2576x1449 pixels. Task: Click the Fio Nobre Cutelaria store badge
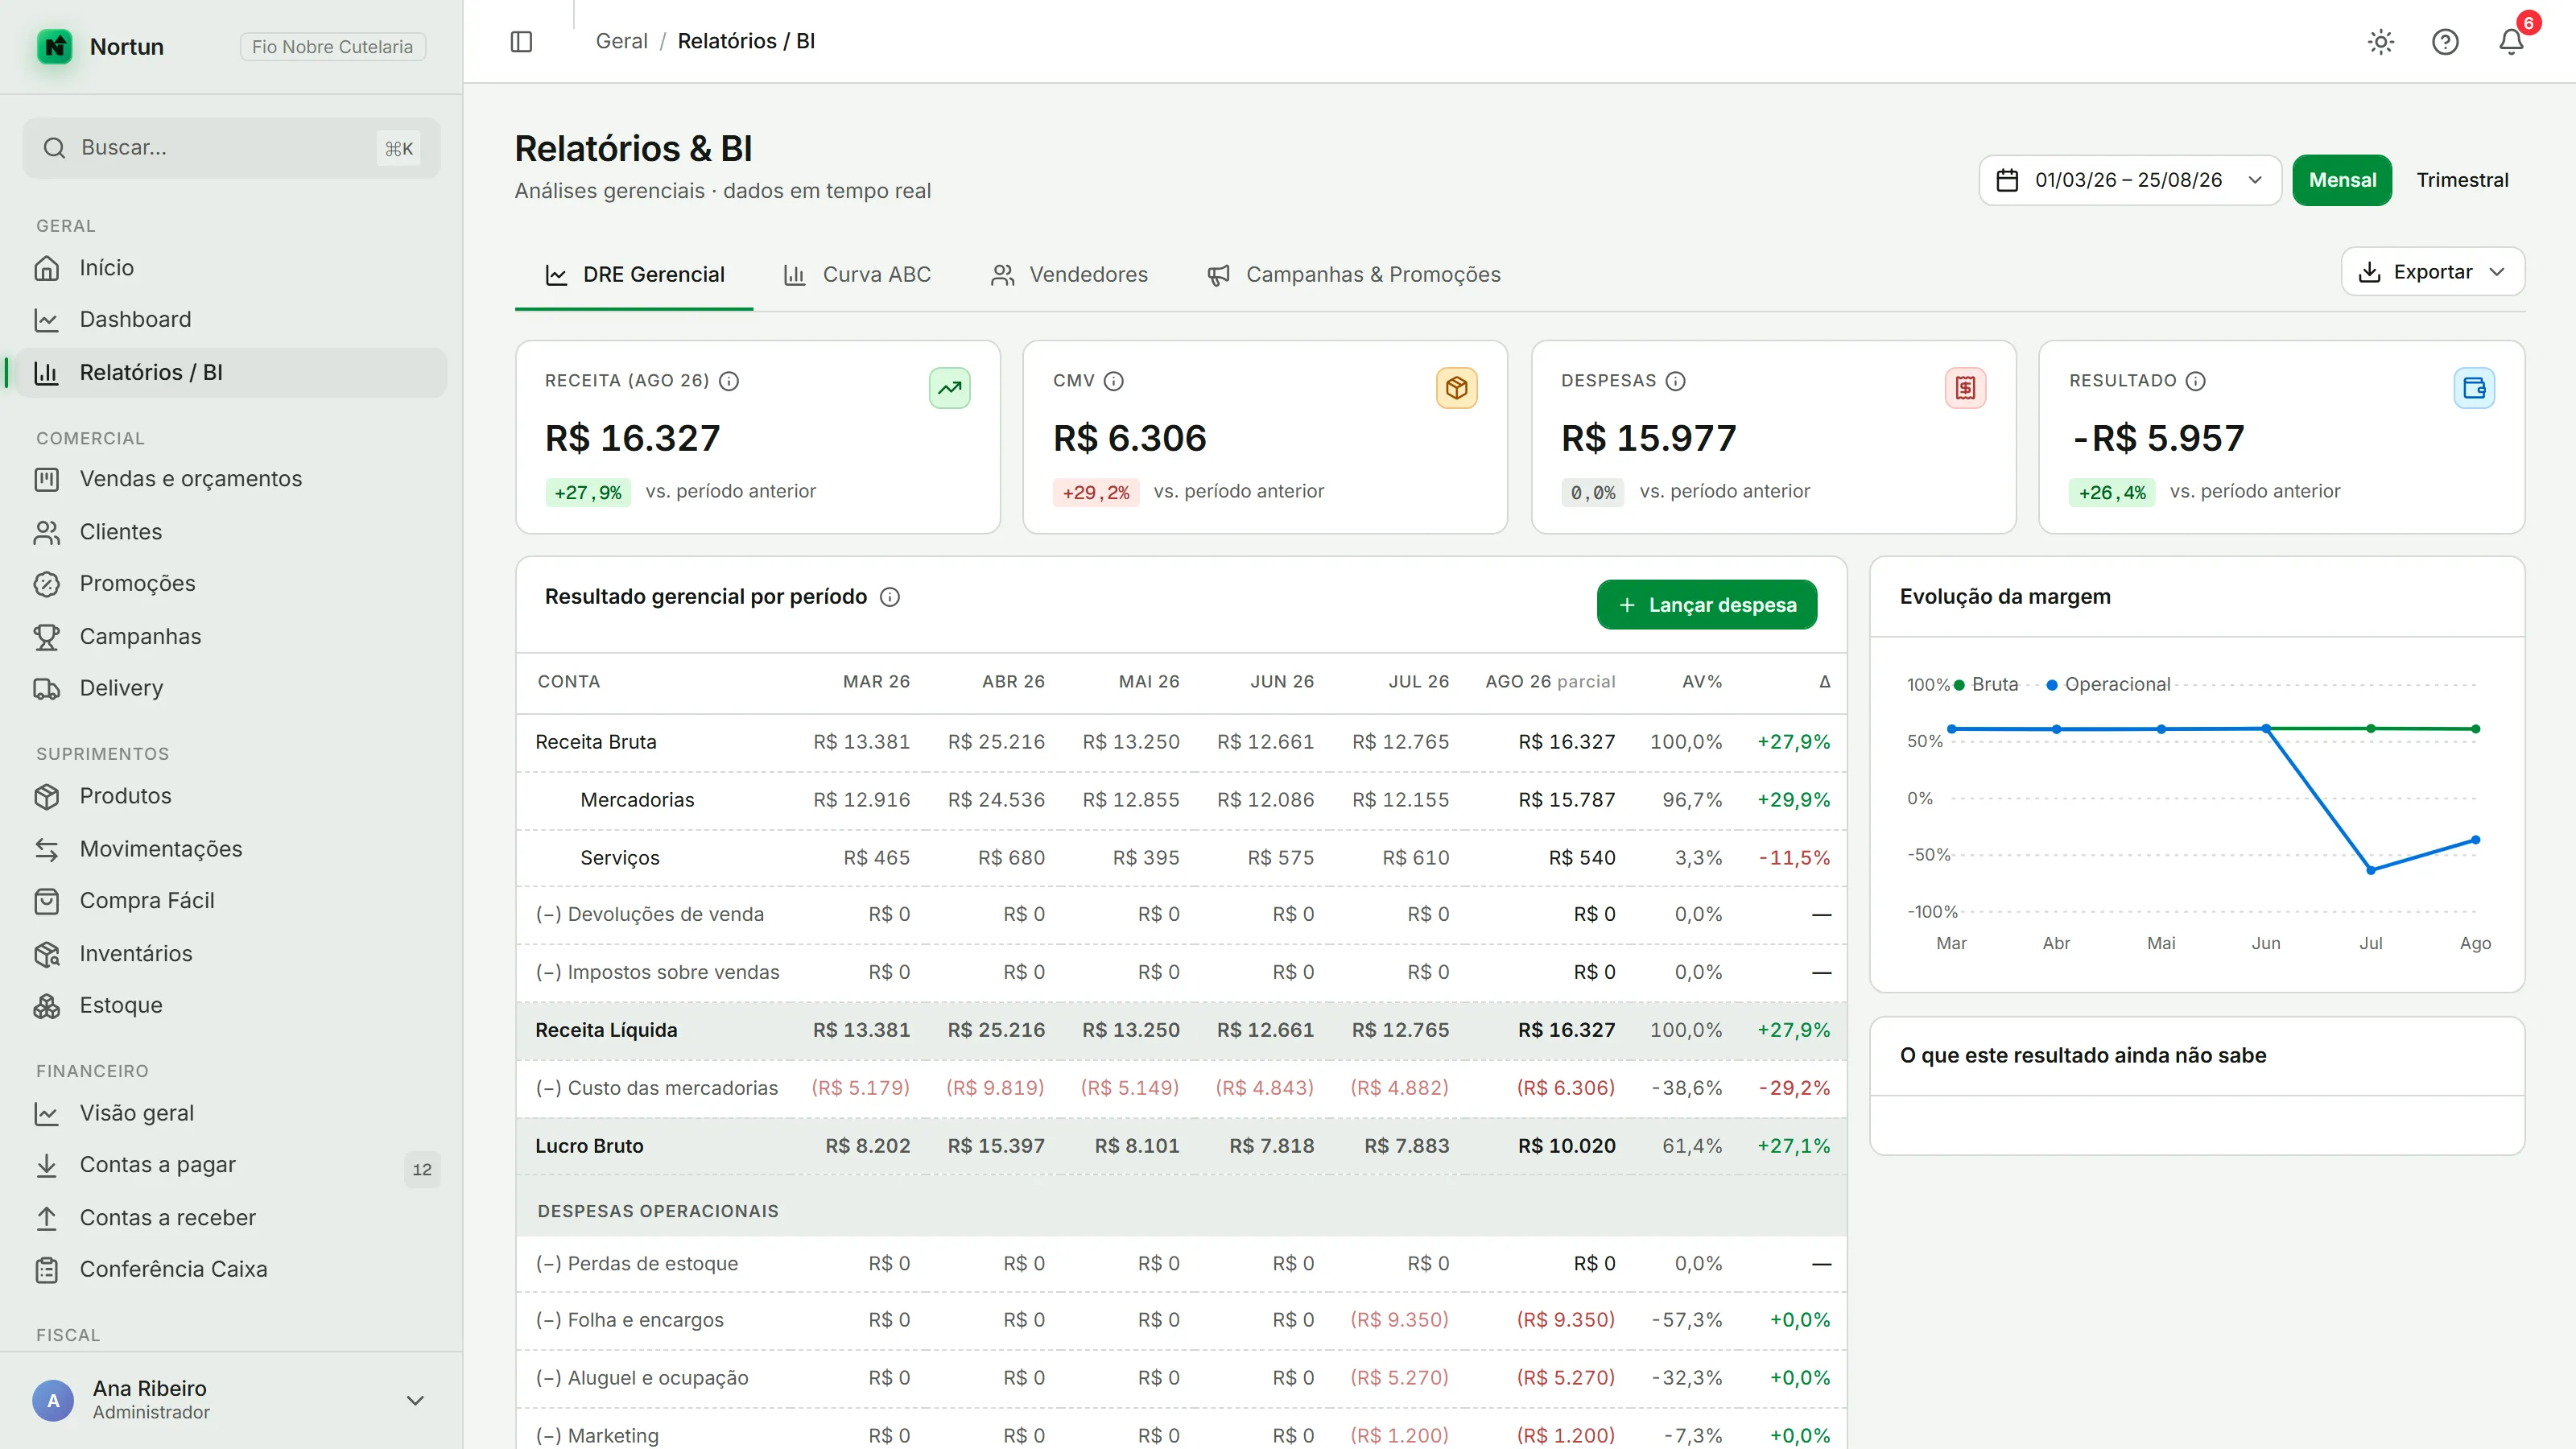[332, 47]
